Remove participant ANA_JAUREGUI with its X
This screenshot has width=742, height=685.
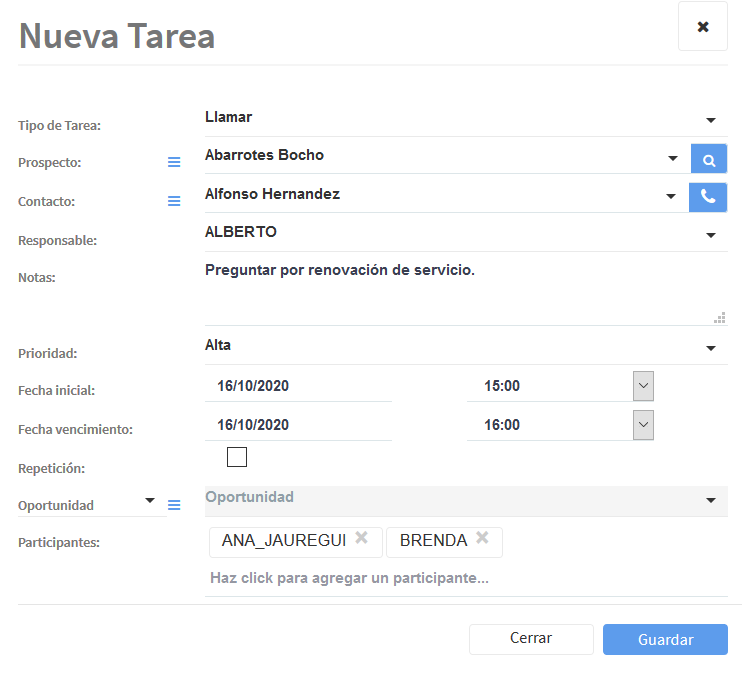362,539
